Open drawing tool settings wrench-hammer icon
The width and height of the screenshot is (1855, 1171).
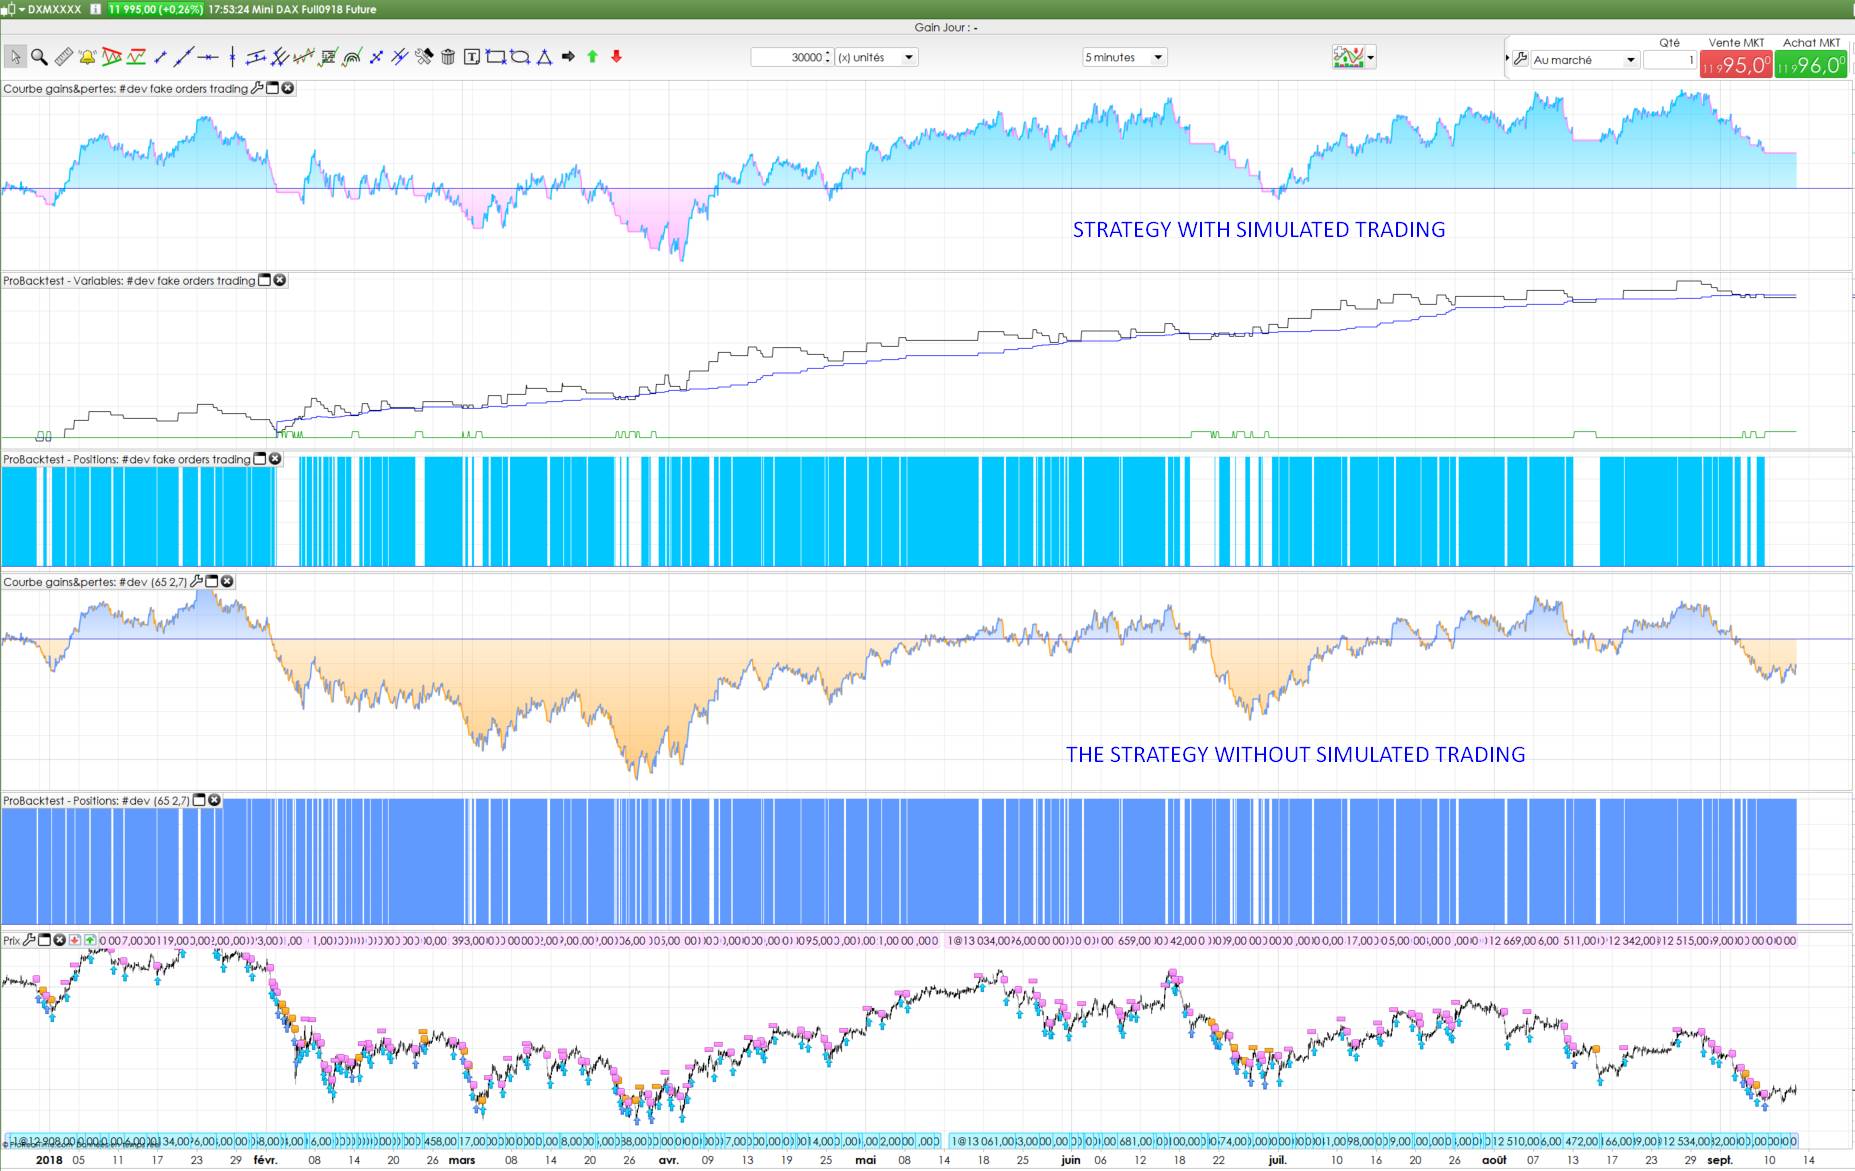pyautogui.click(x=424, y=57)
